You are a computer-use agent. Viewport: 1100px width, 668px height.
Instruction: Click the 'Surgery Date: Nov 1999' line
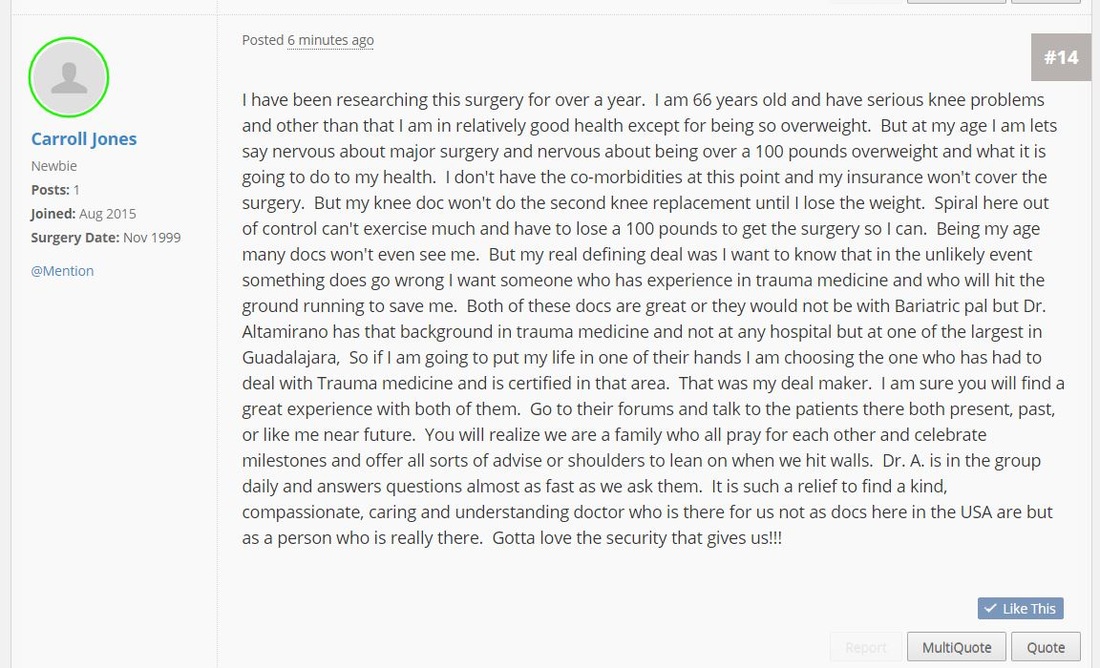(106, 237)
